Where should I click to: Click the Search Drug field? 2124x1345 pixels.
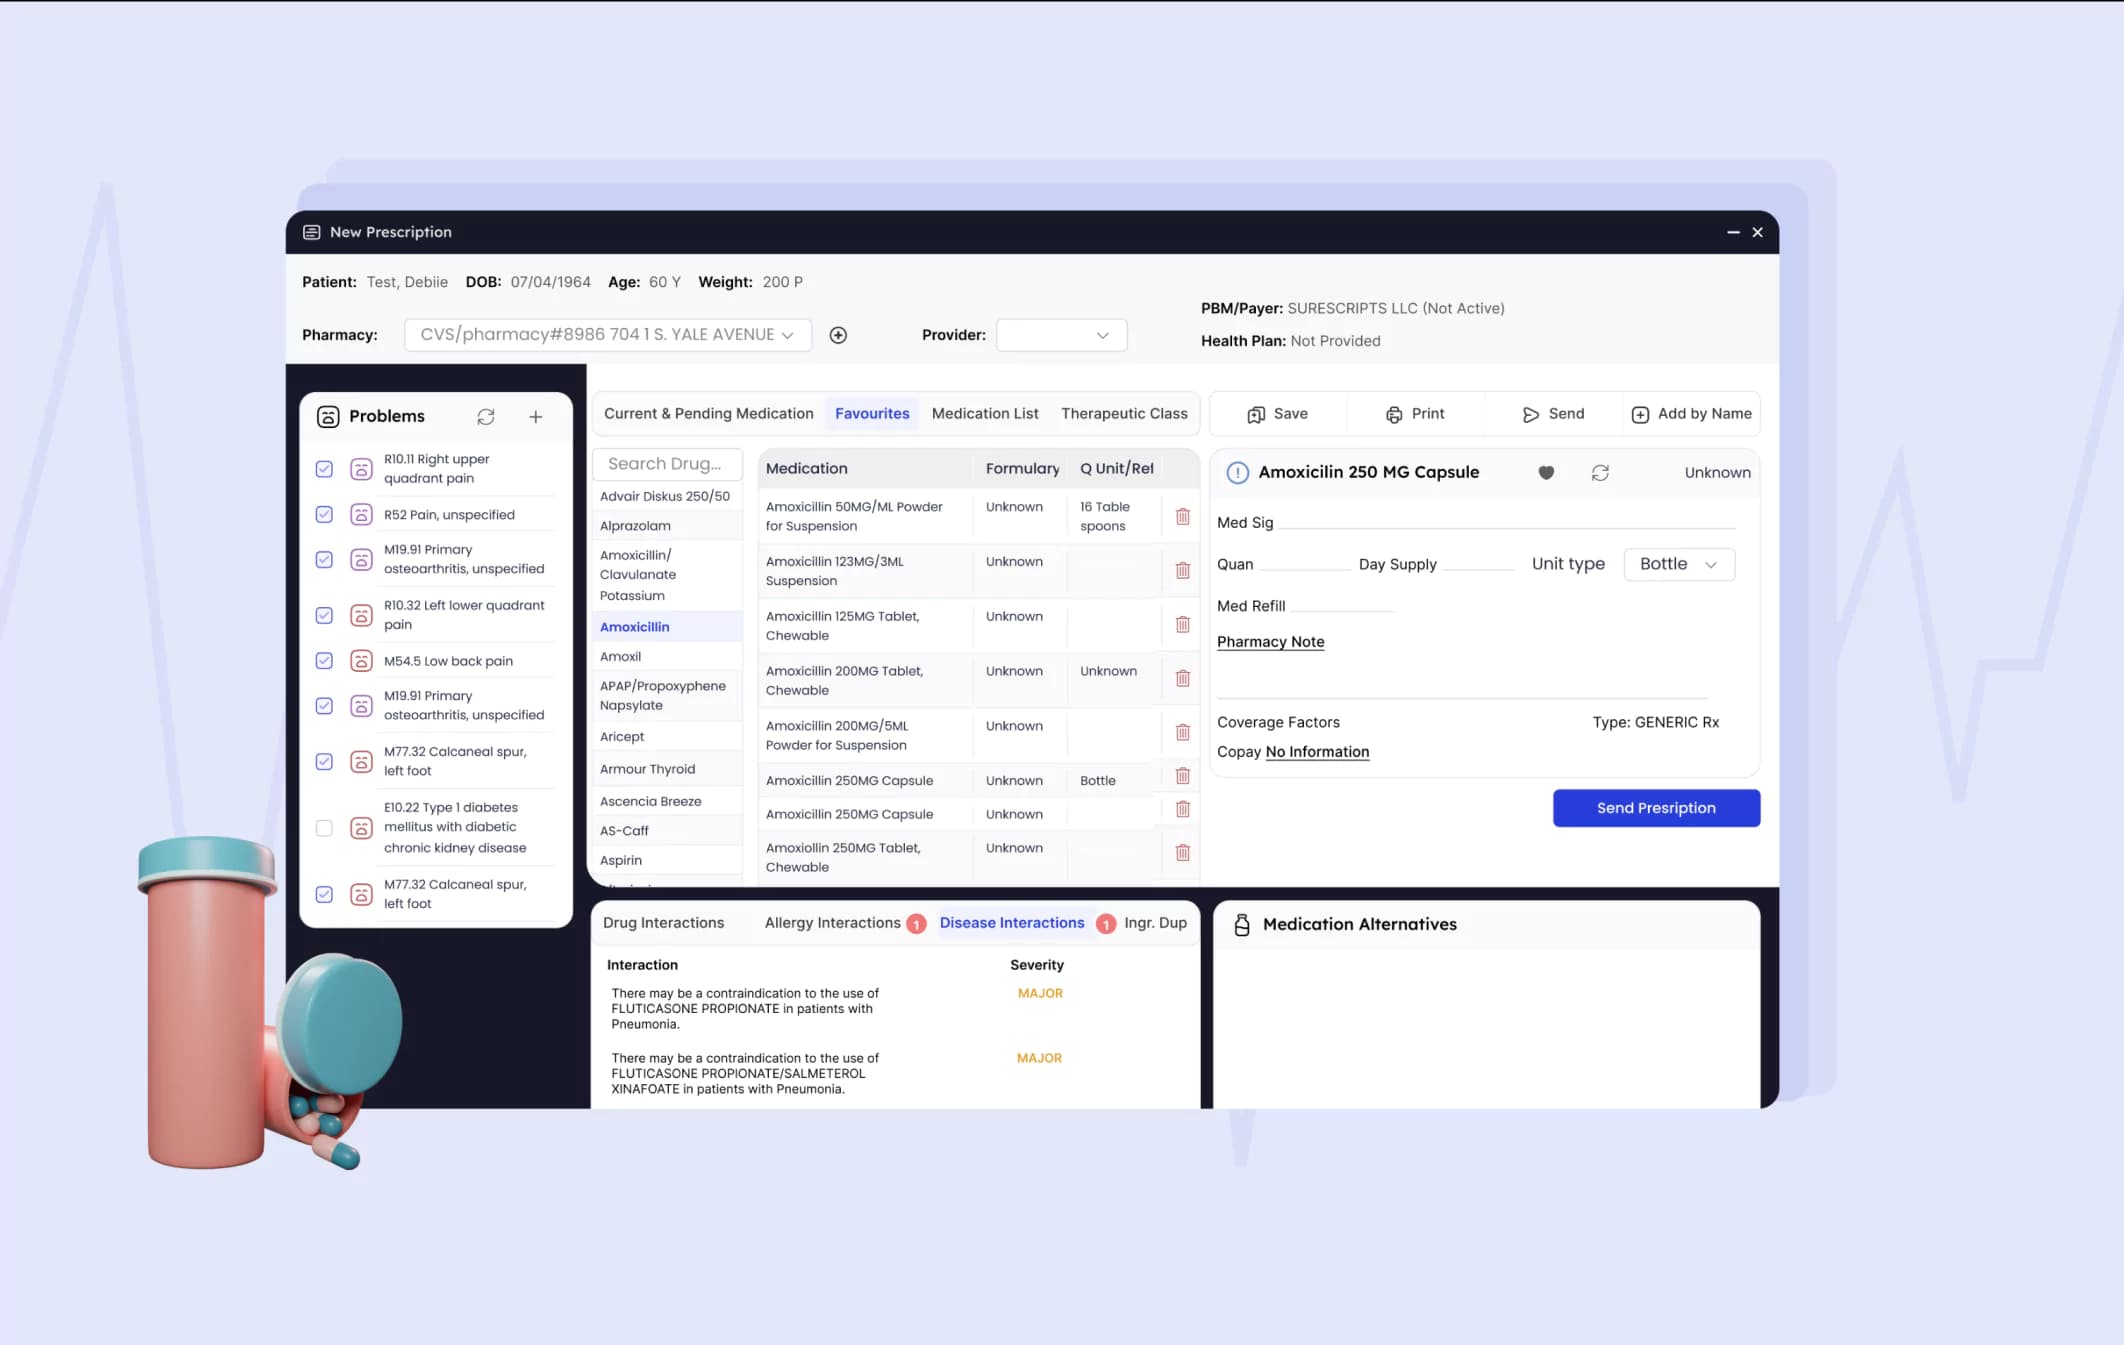[x=667, y=464]
